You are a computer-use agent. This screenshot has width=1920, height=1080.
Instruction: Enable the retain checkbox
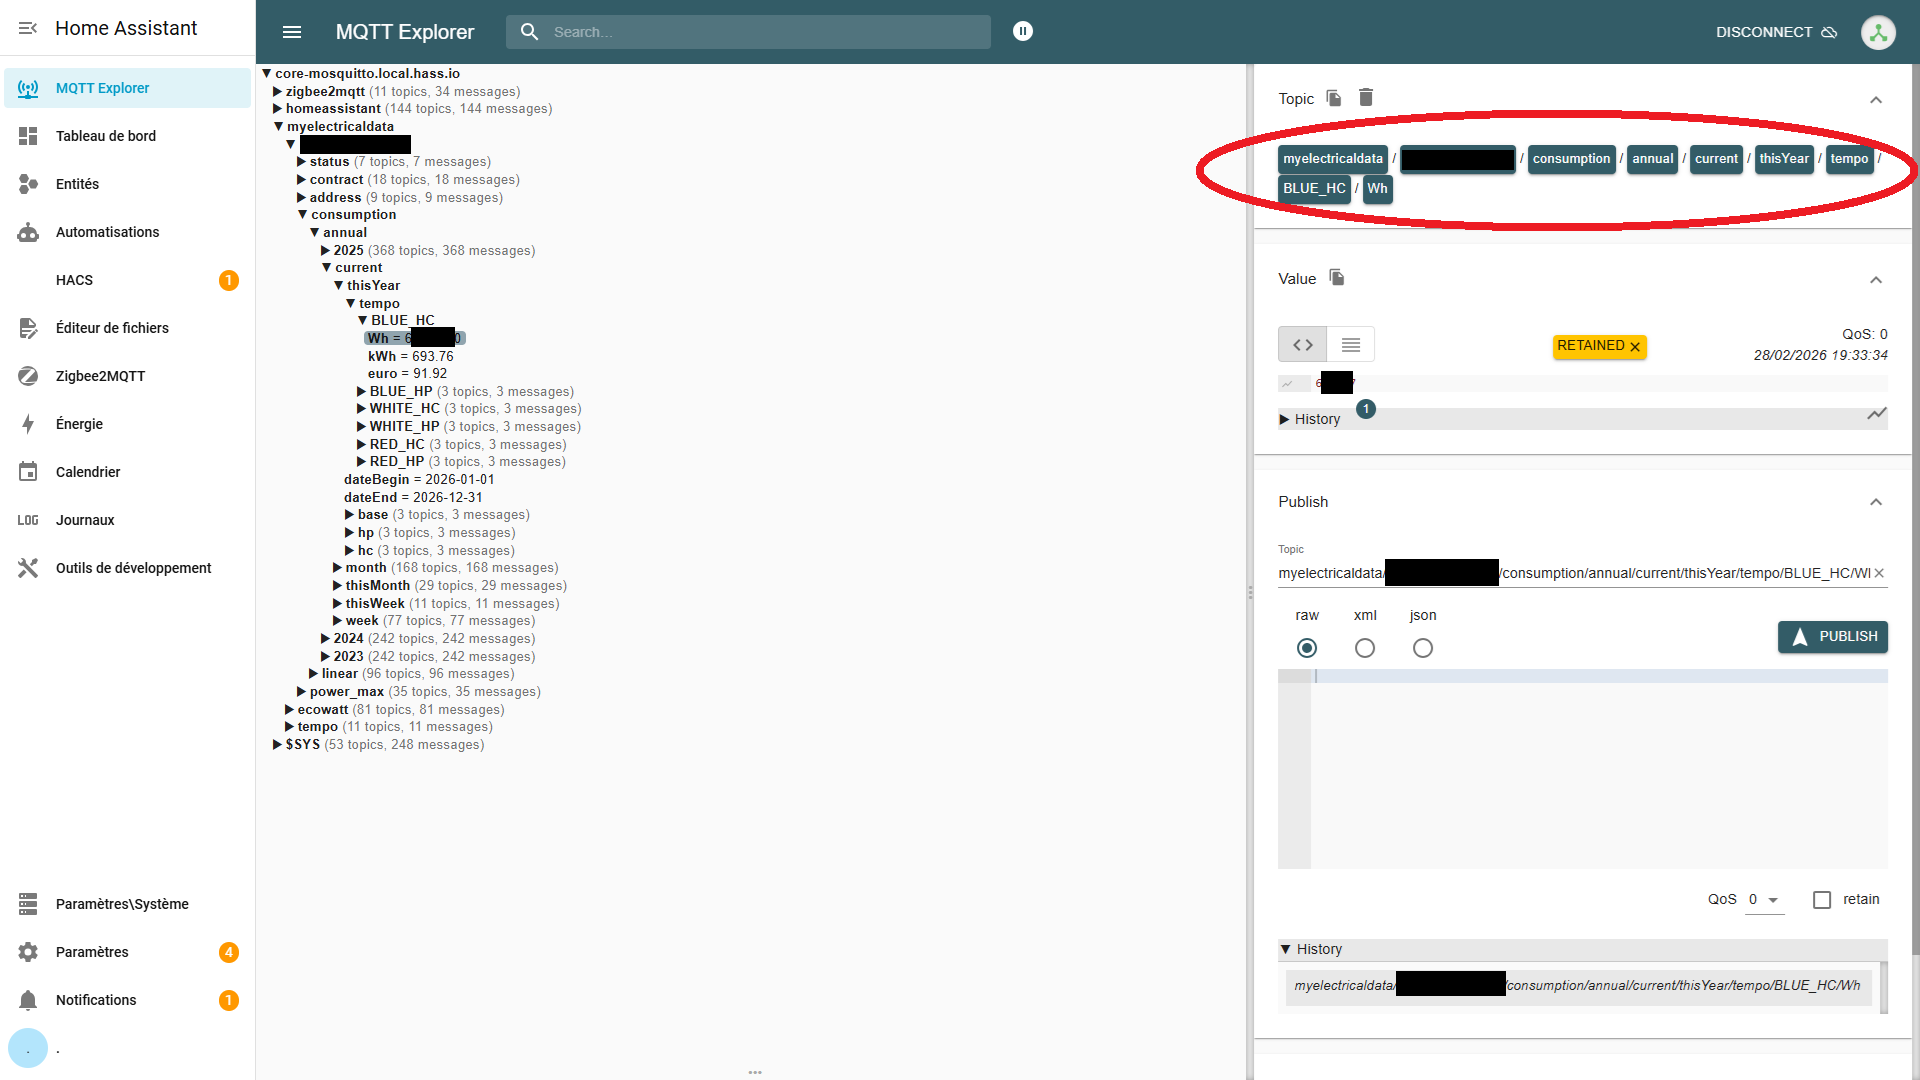click(1822, 900)
